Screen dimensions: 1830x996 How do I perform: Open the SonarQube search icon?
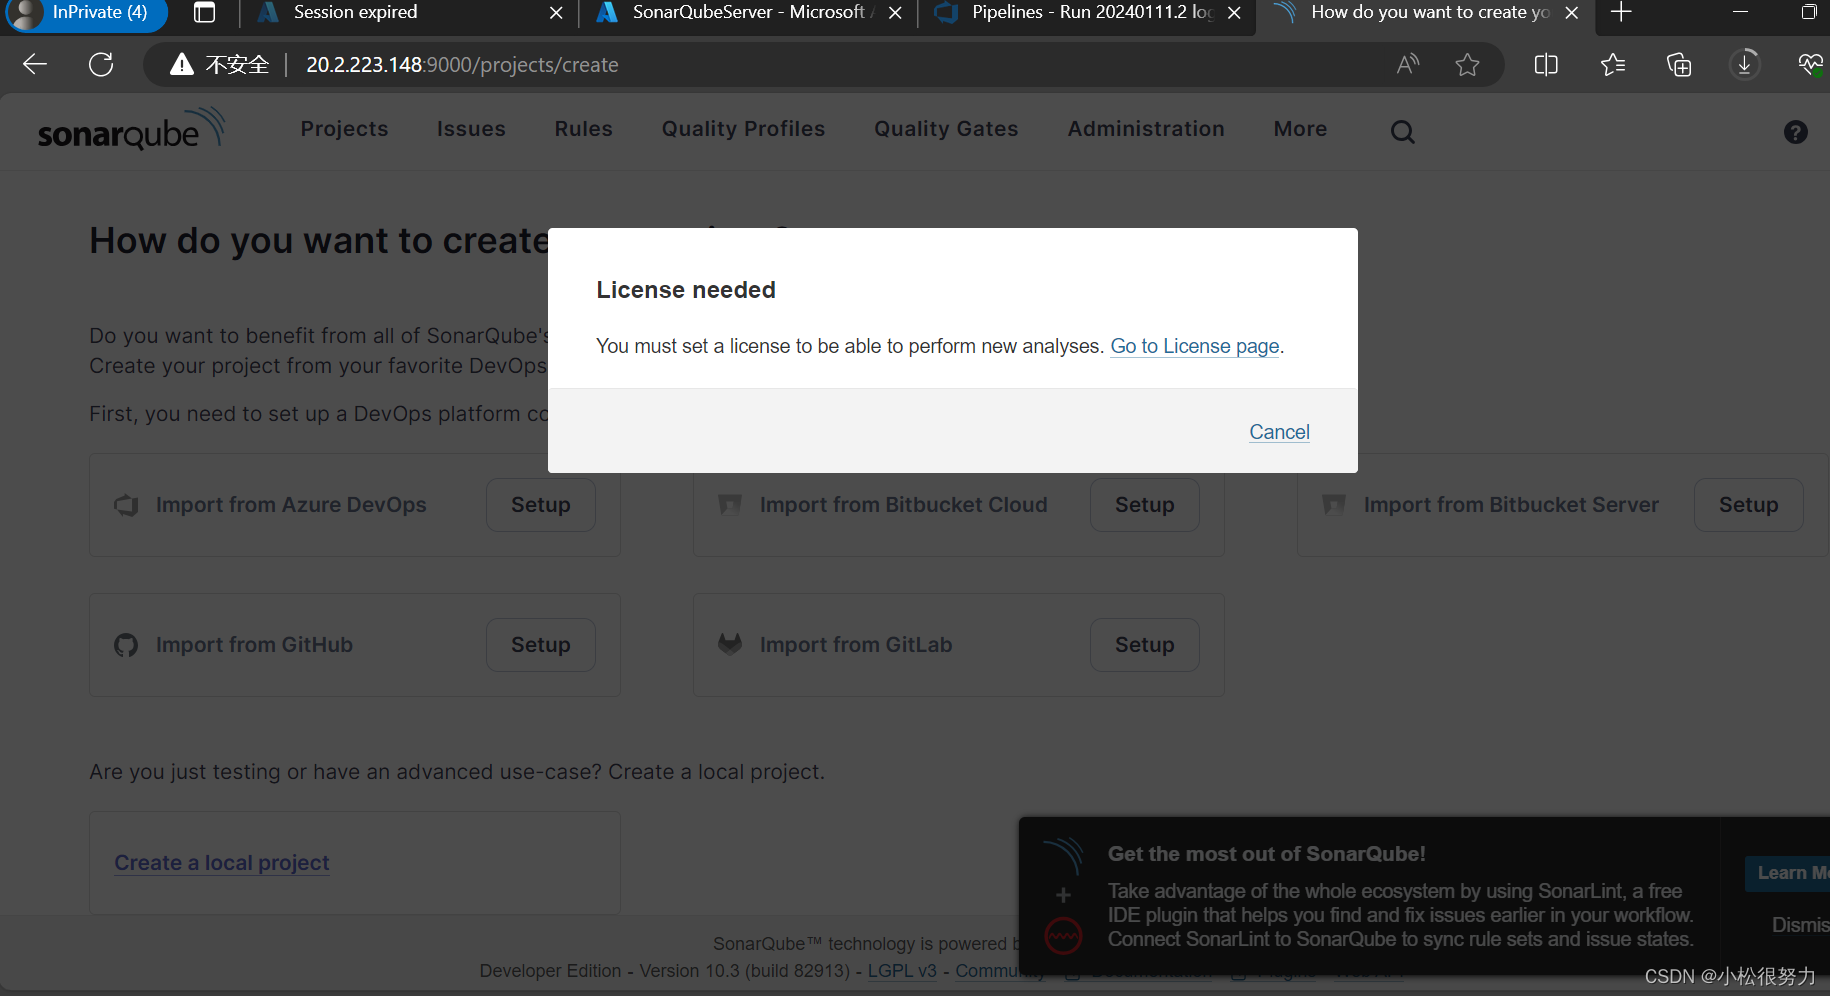(x=1403, y=131)
